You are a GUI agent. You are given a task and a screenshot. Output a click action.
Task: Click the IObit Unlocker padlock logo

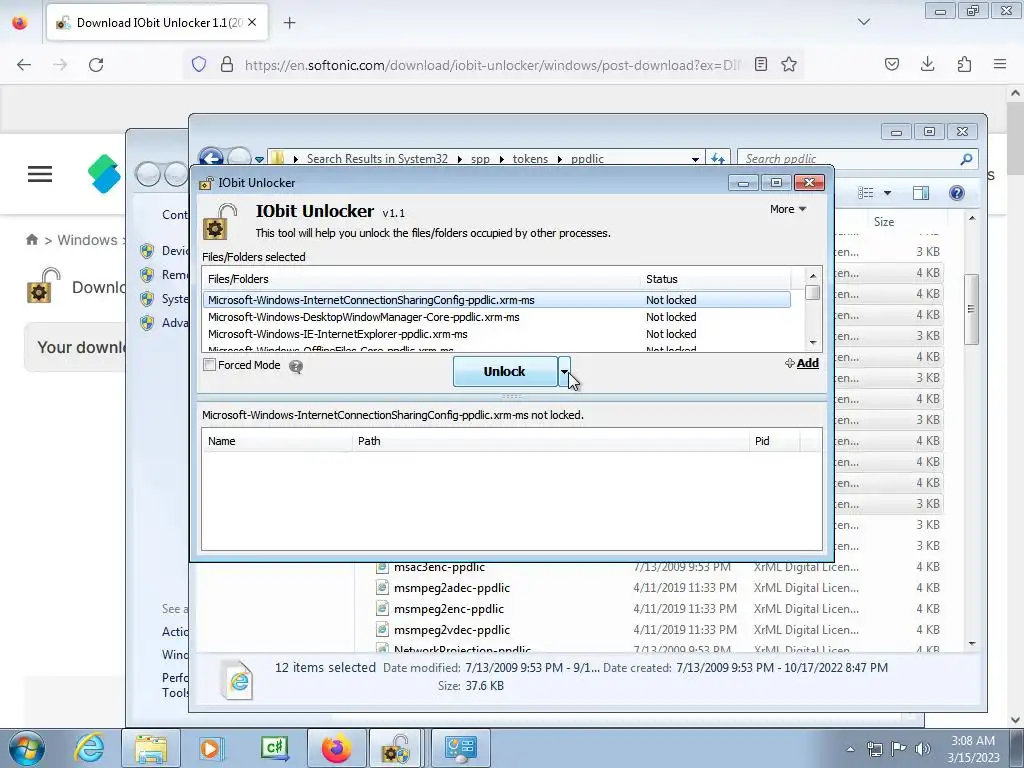click(220, 221)
